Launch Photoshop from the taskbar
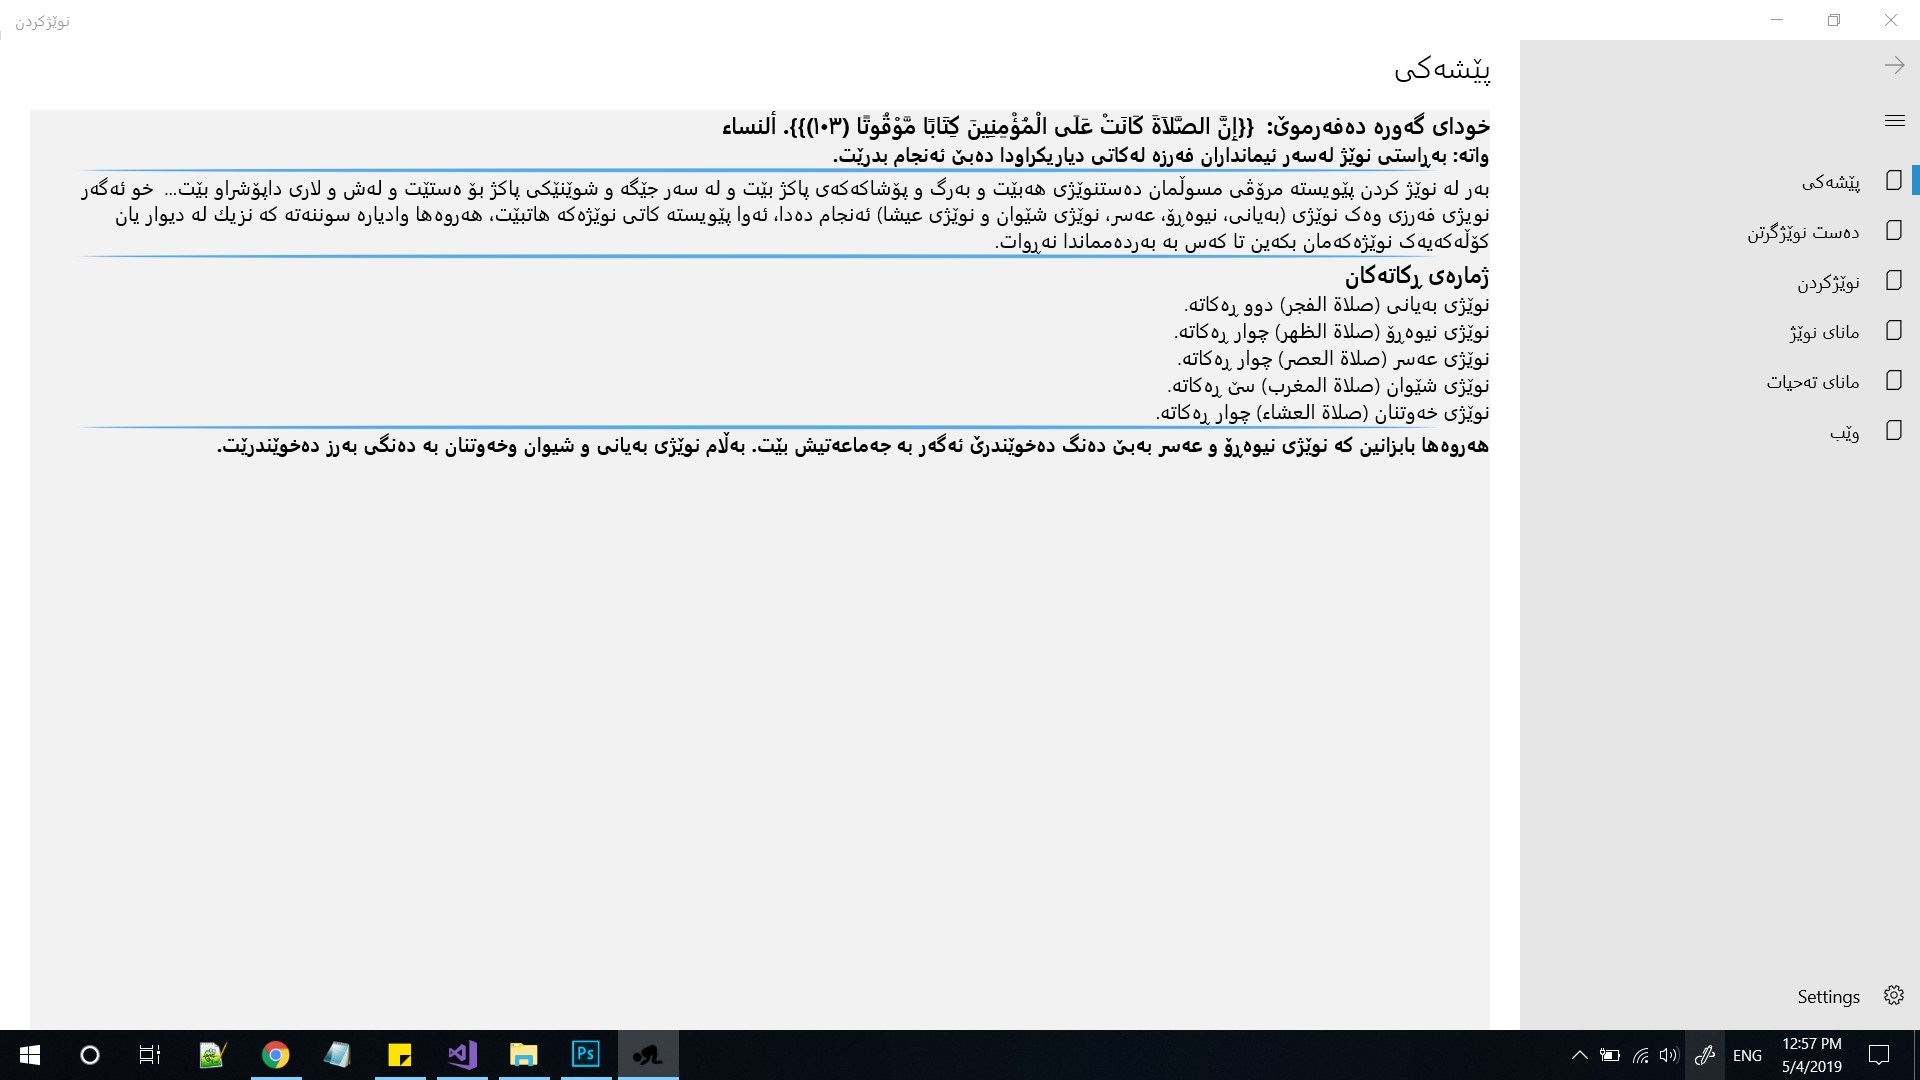The height and width of the screenshot is (1080, 1920). point(586,1055)
